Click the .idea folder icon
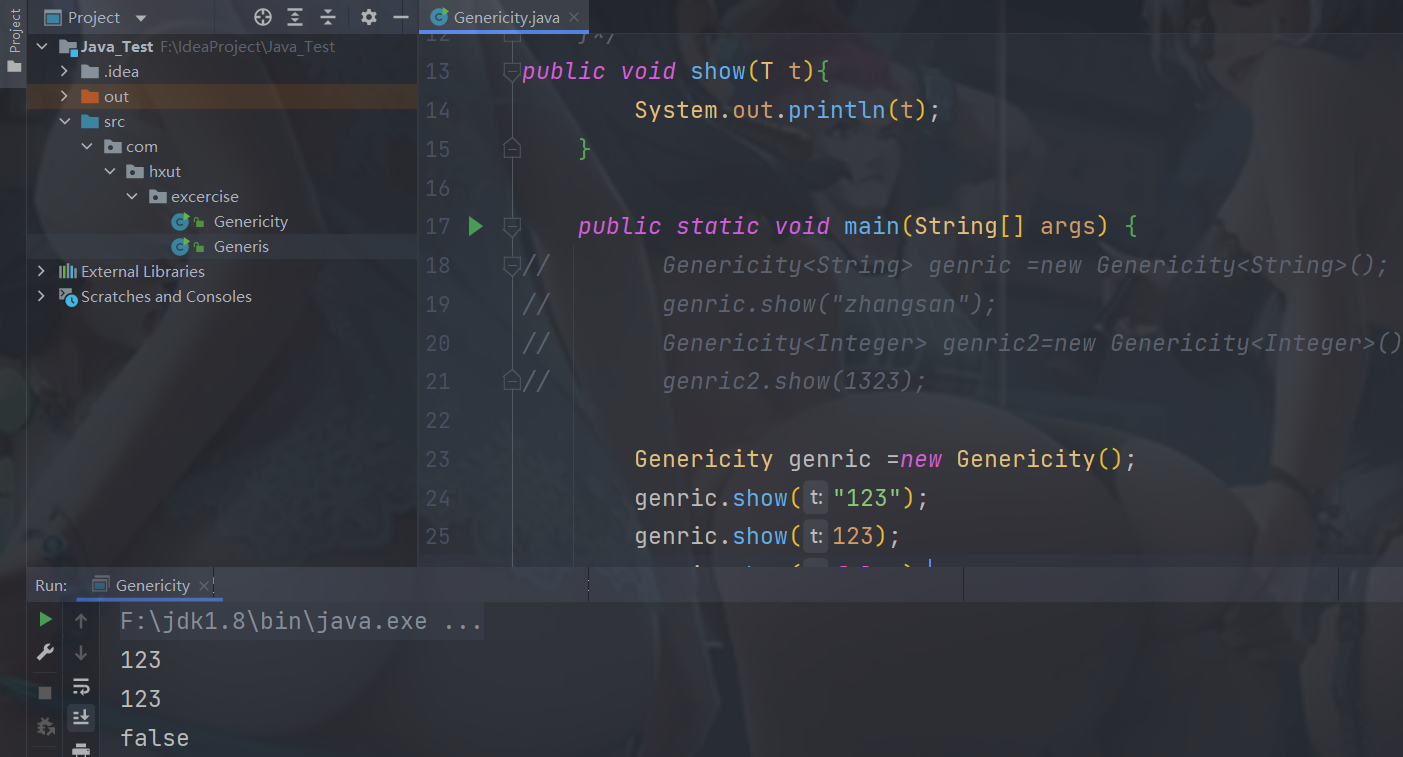This screenshot has height=757, width=1403. [89, 72]
